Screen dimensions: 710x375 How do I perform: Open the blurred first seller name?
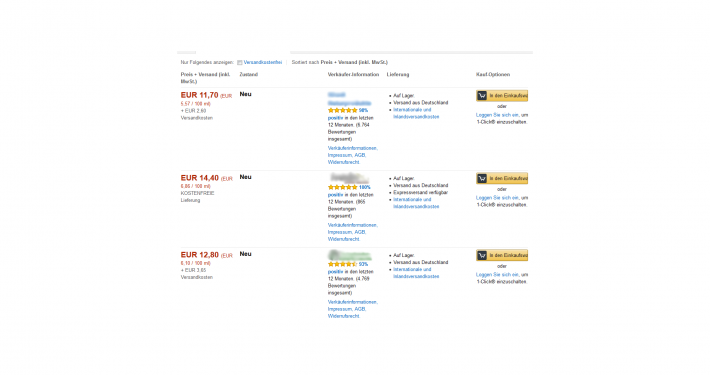pyautogui.click(x=349, y=99)
